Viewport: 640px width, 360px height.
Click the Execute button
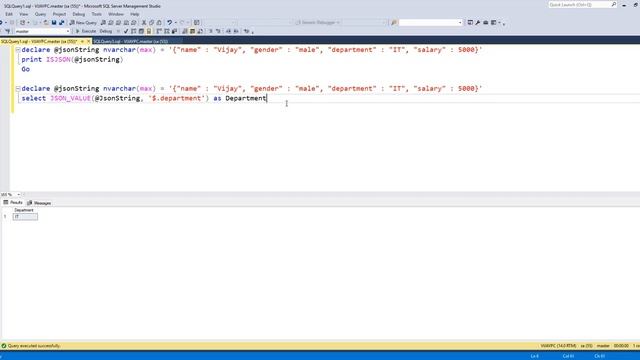86,31
